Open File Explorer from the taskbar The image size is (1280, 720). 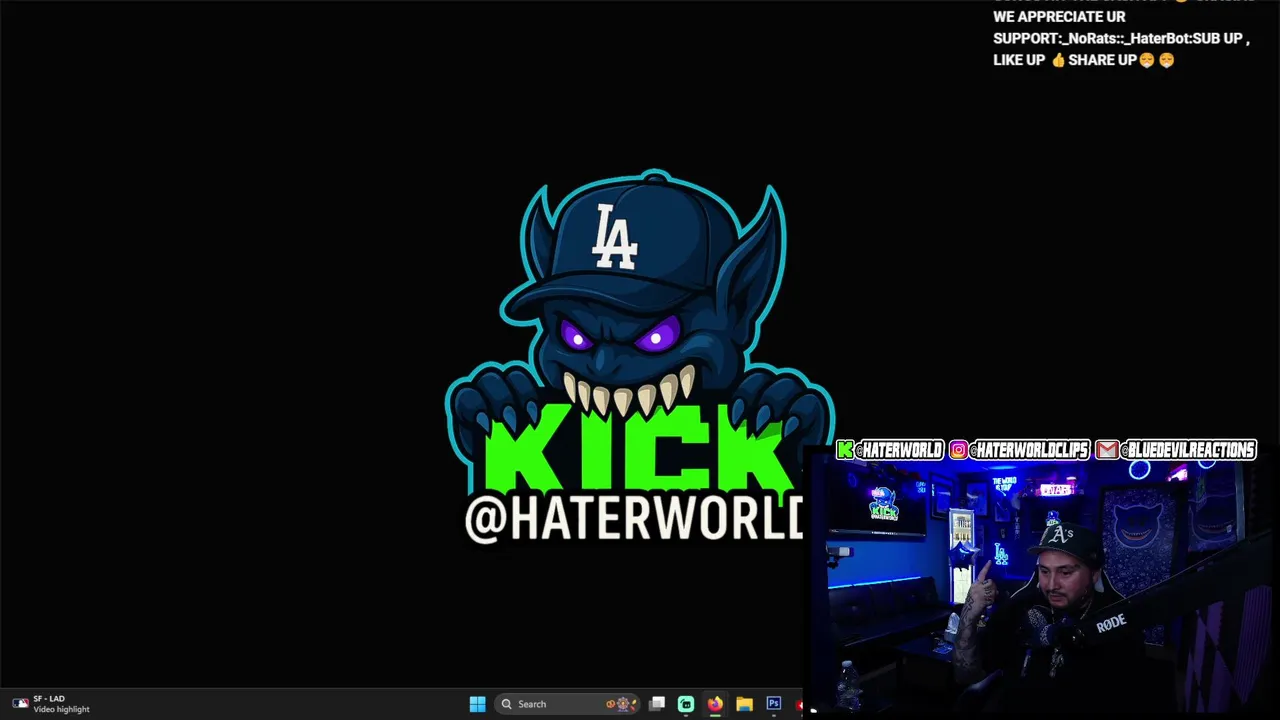pos(744,704)
